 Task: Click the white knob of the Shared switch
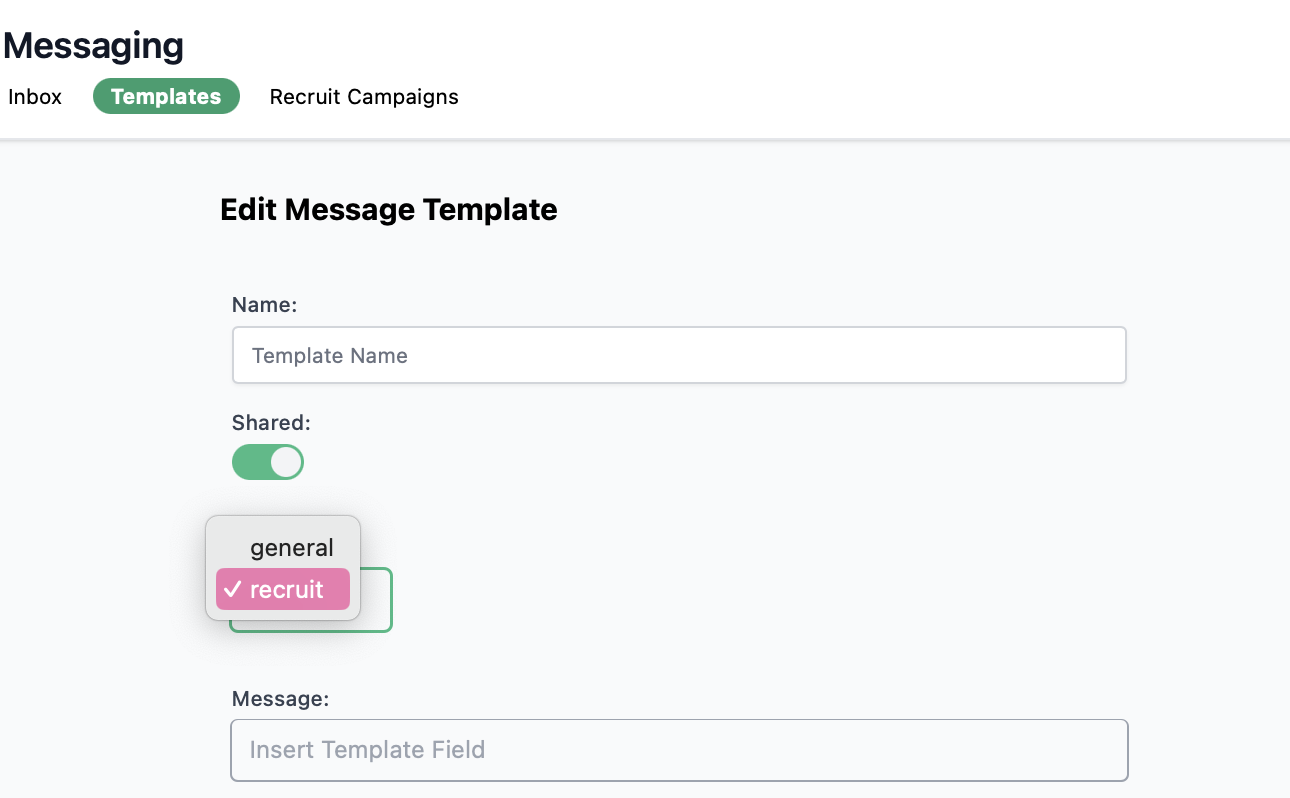pyautogui.click(x=286, y=462)
